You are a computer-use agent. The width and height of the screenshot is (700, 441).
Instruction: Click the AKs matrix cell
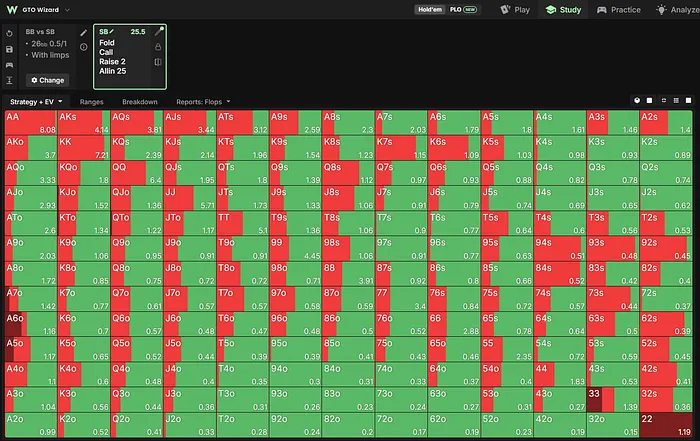click(84, 123)
